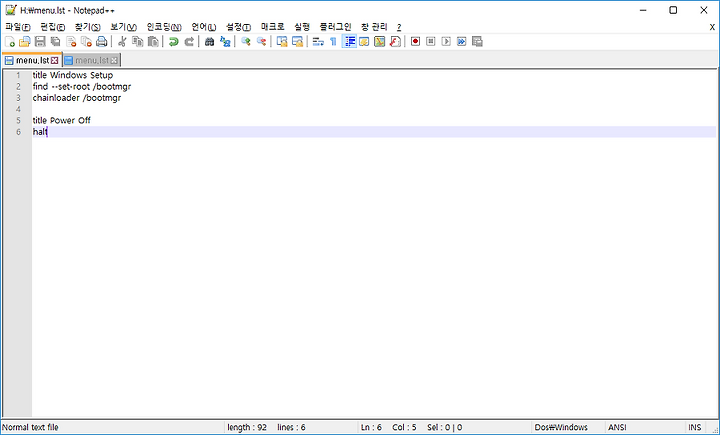
Task: Click the Save Recorded Macro icon
Action: click(477, 42)
